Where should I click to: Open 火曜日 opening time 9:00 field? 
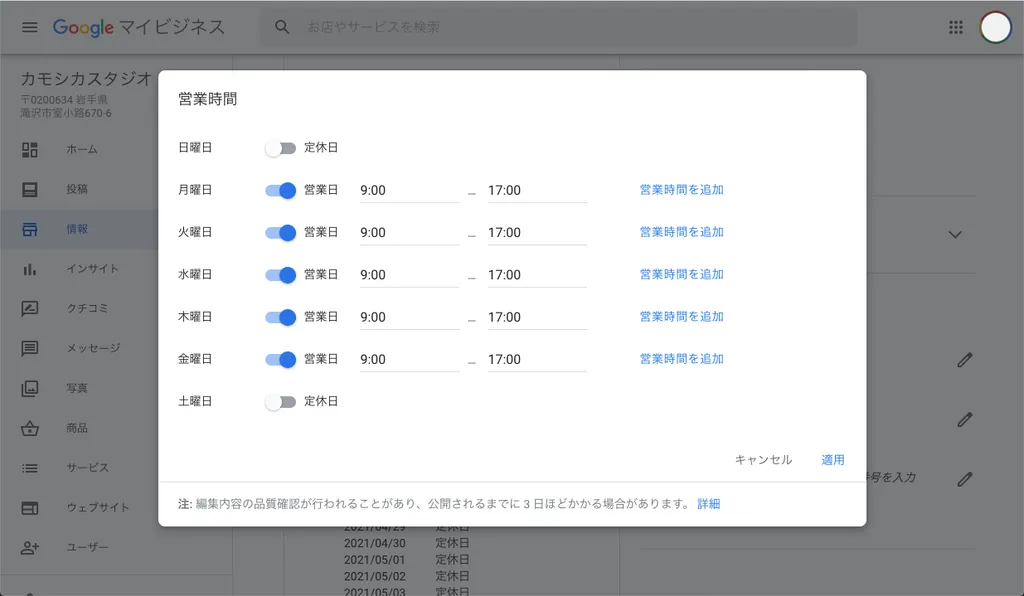point(409,233)
